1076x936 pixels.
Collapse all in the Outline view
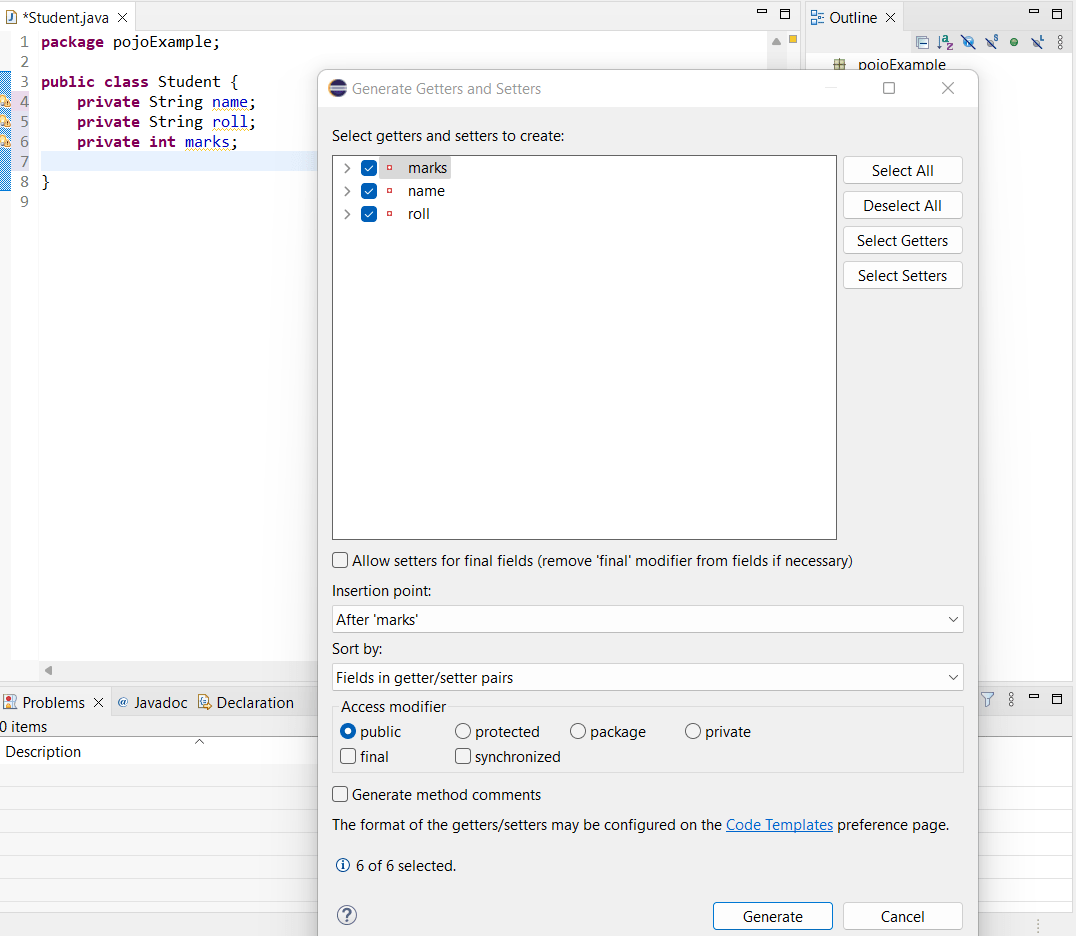[922, 41]
